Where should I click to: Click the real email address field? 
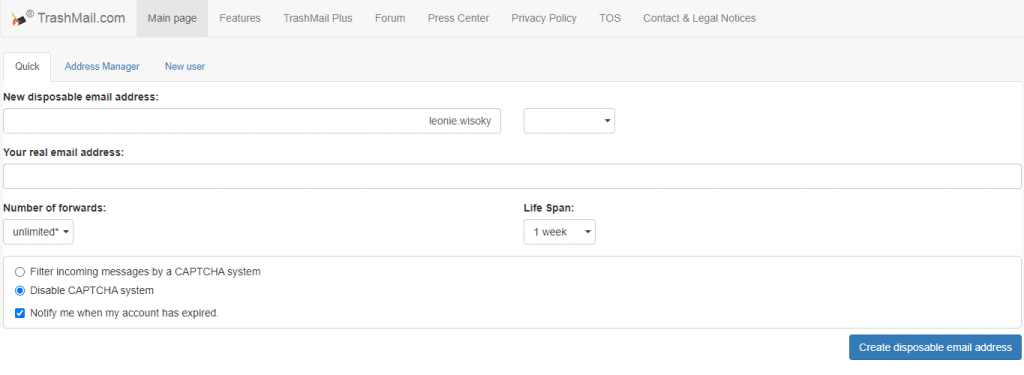pos(512,176)
